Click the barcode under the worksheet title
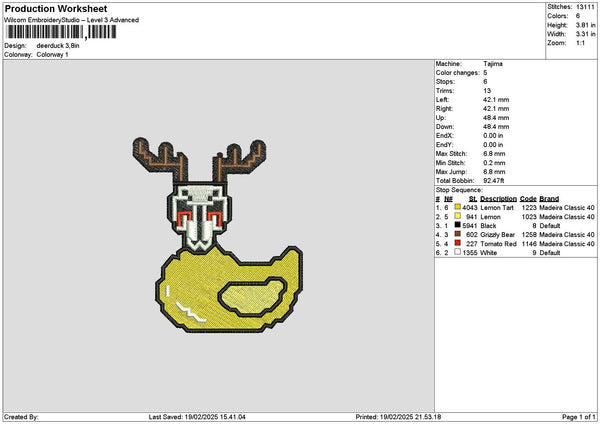 (61, 32)
